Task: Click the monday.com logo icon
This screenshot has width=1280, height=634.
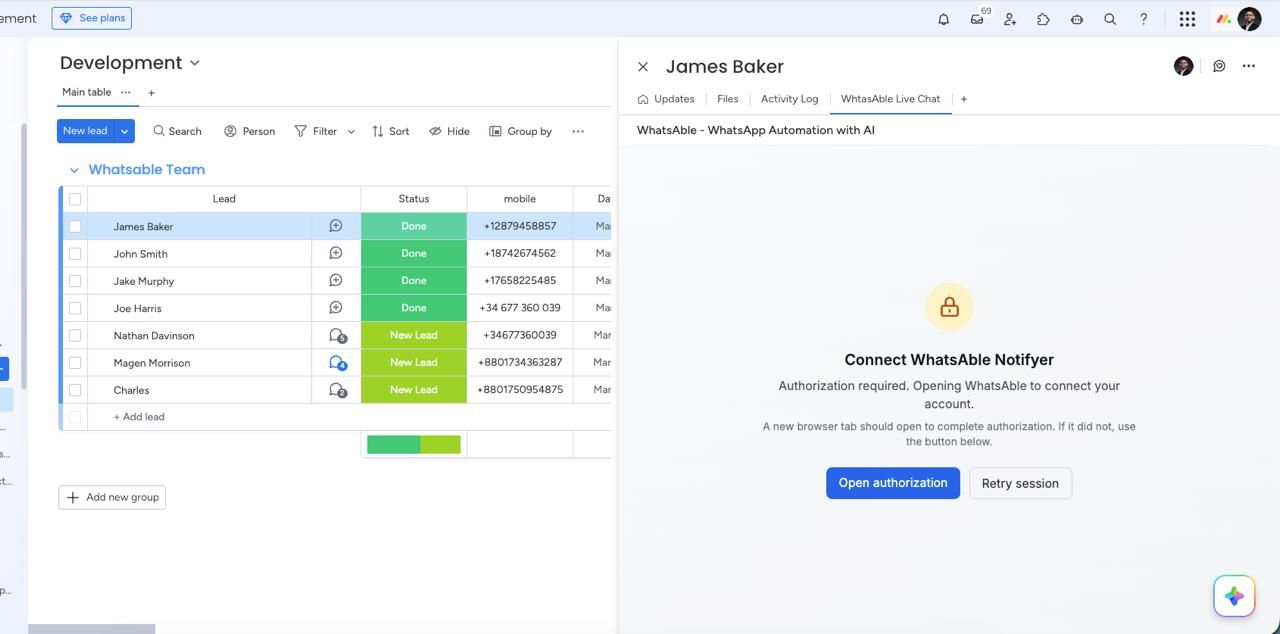Action: click(x=1223, y=19)
